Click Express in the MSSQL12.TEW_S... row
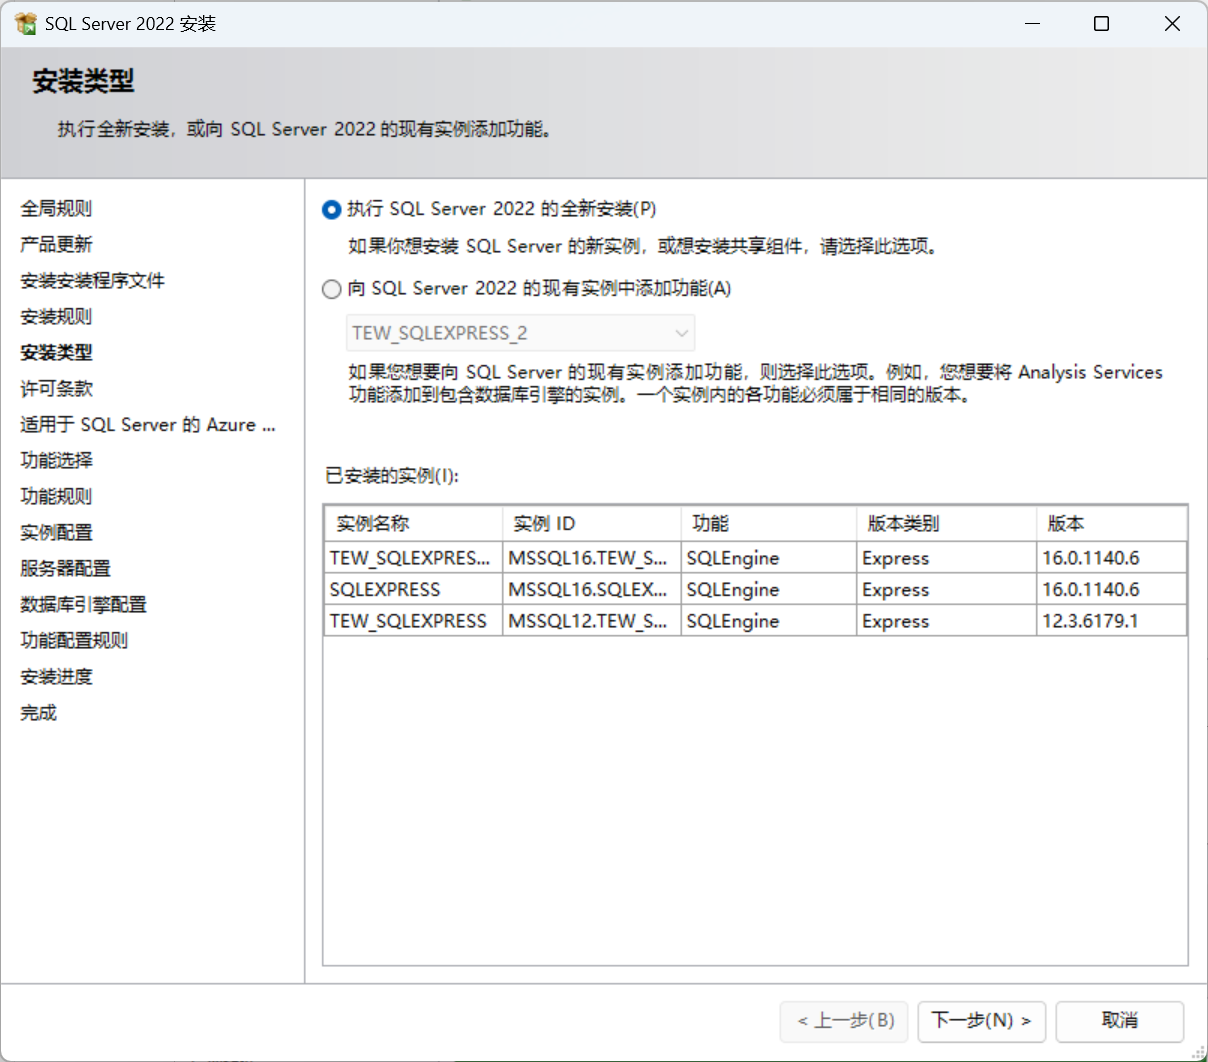Image resolution: width=1208 pixels, height=1062 pixels. [946, 621]
